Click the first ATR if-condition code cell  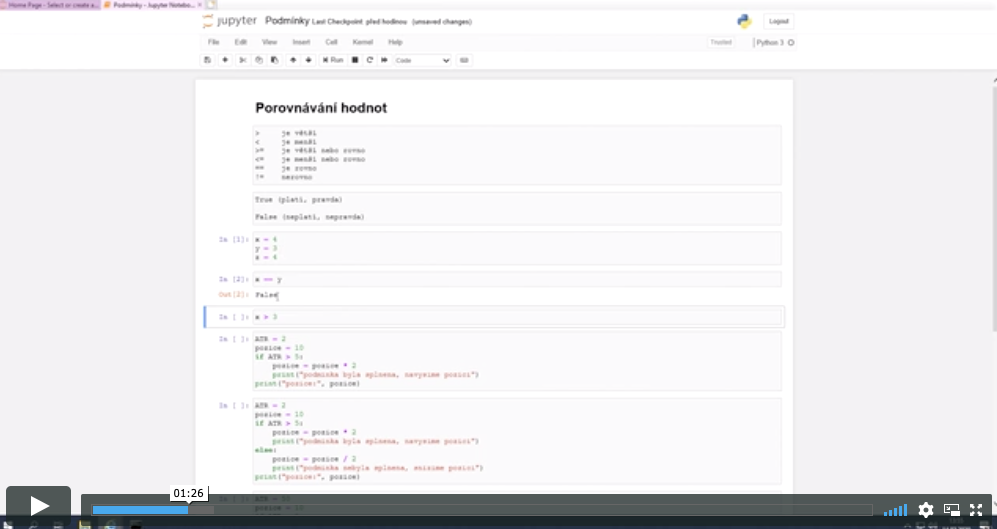click(517, 361)
